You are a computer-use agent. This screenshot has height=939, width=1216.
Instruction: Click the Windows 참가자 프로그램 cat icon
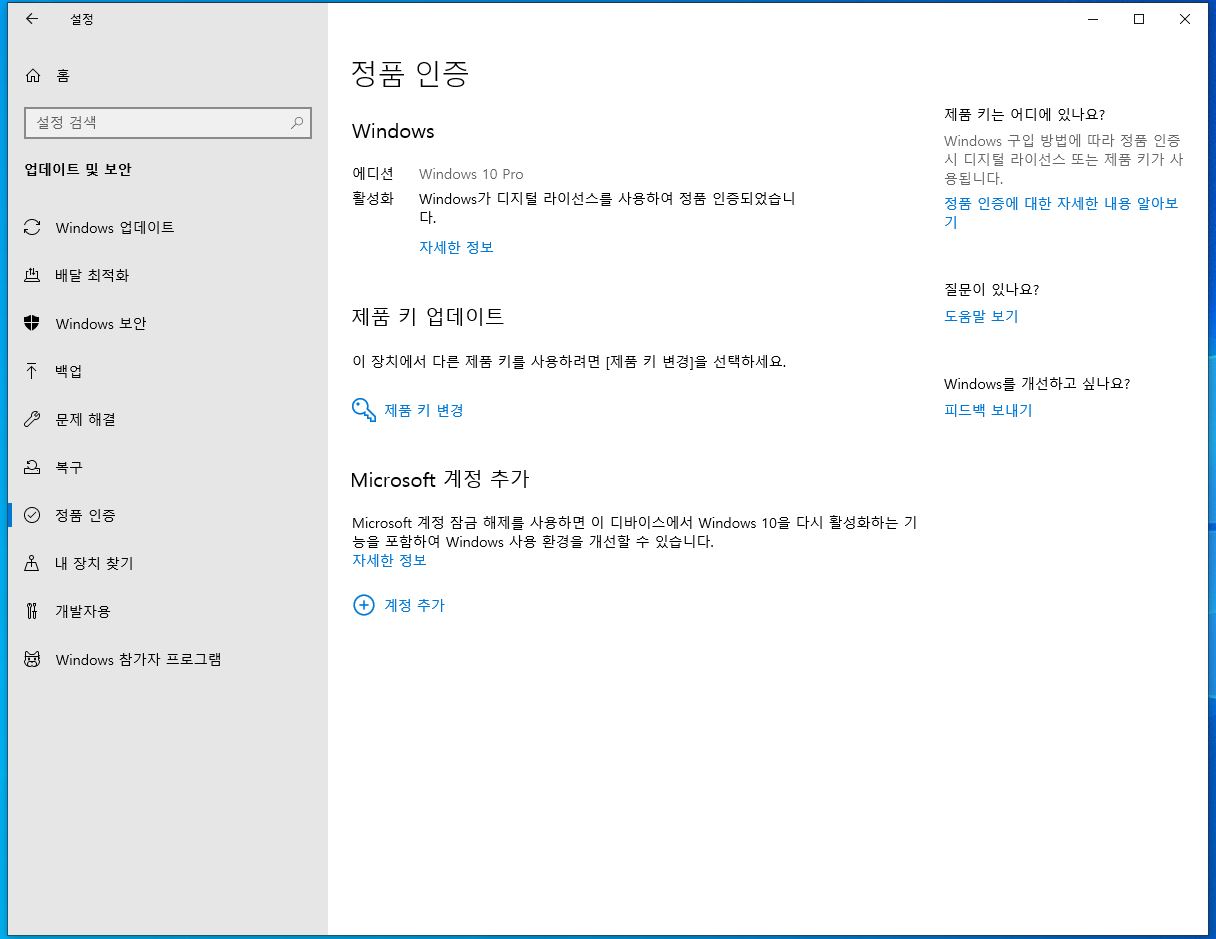pos(32,659)
